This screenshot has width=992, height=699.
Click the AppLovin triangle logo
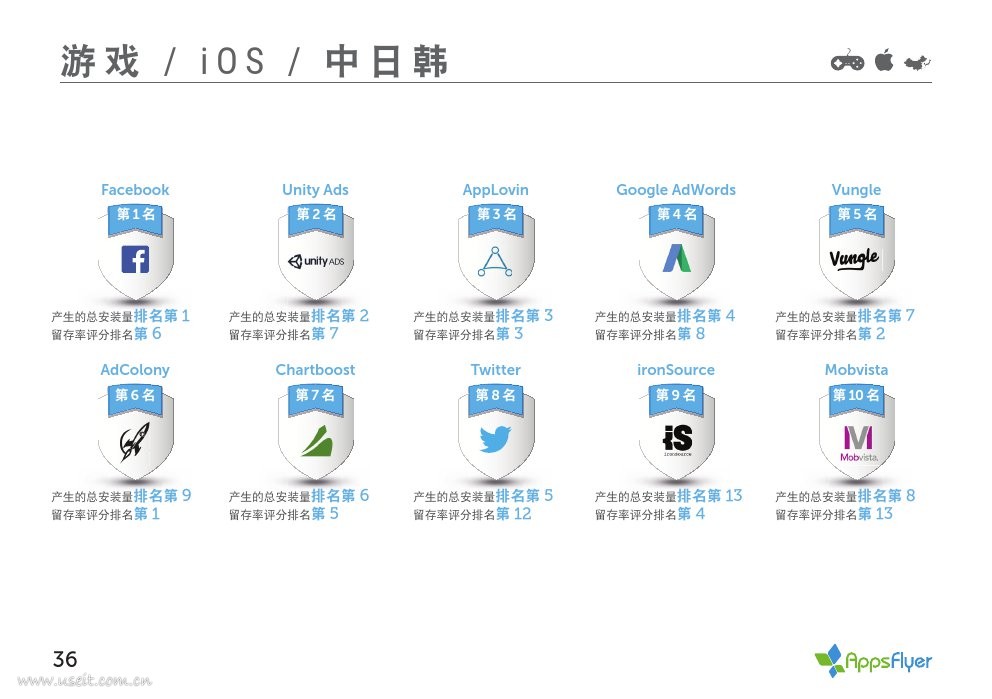[495, 261]
